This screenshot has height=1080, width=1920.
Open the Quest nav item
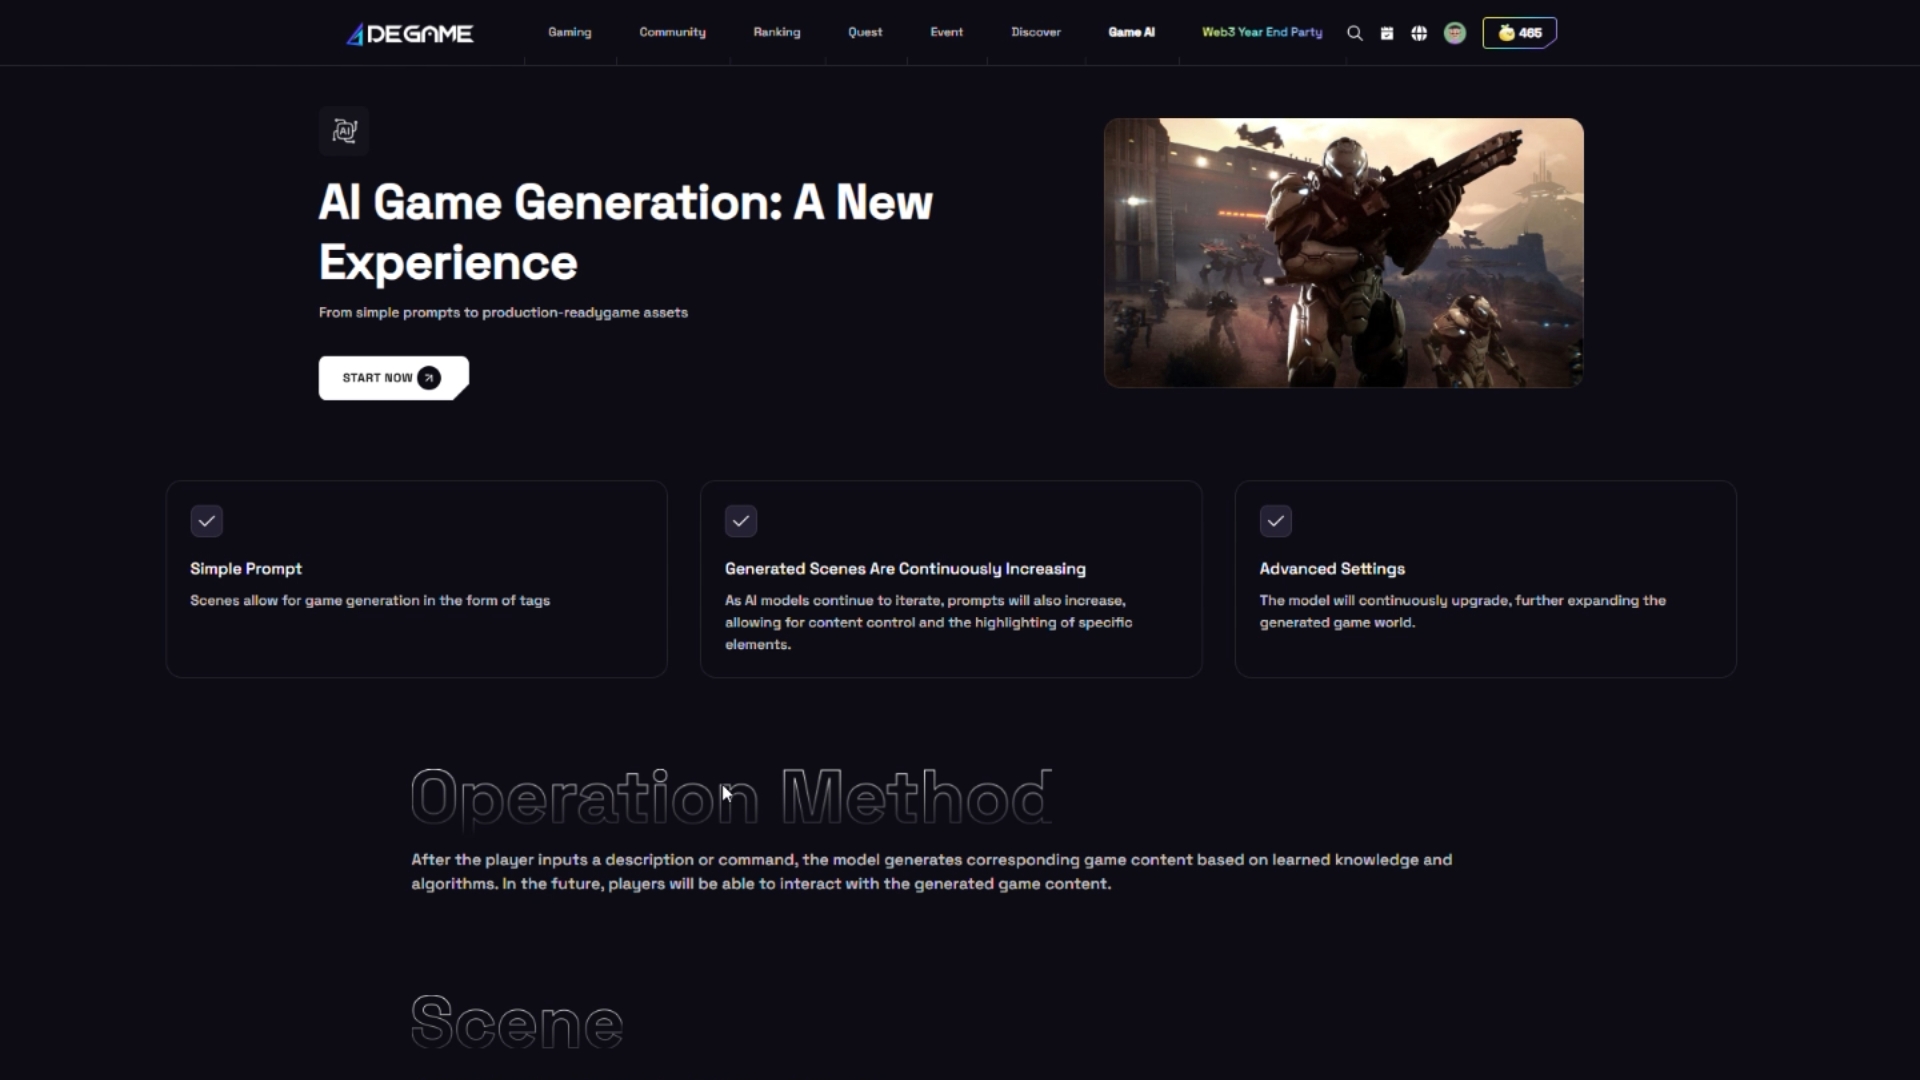pyautogui.click(x=865, y=33)
